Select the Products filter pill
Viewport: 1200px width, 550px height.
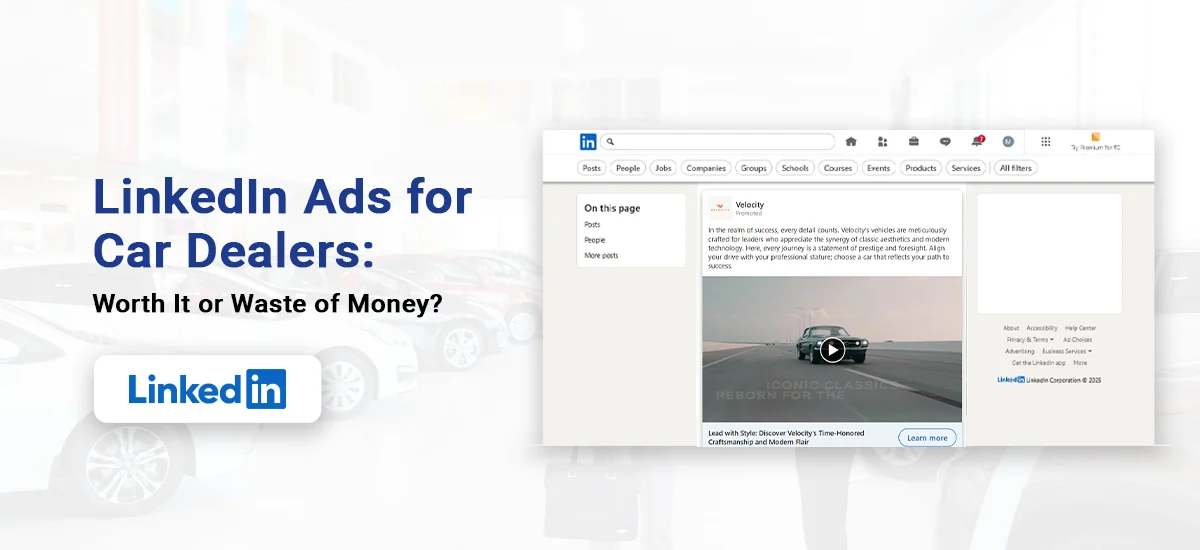click(x=921, y=168)
